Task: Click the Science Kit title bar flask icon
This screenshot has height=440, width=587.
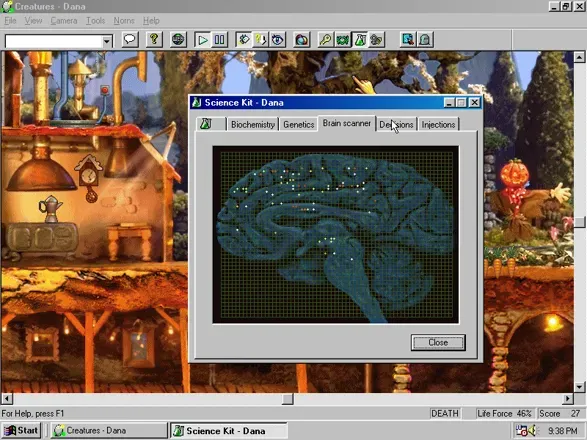Action: 197,102
